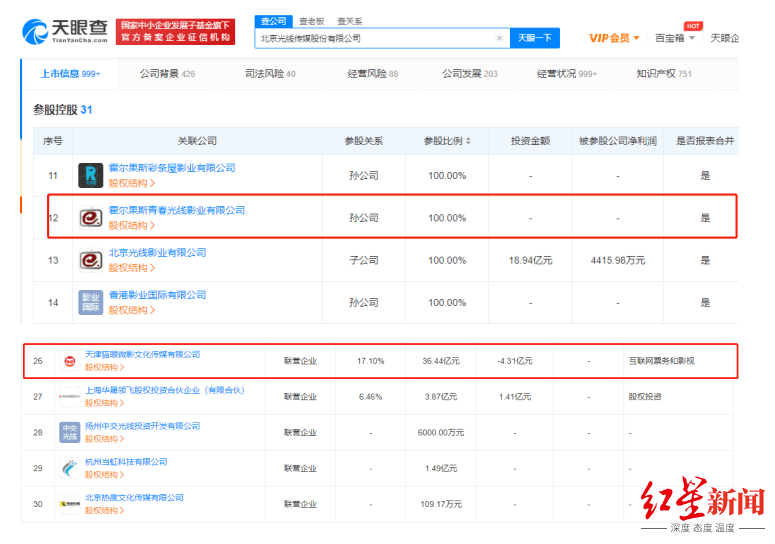
Task: Click the 被参股公司净利润 column header
Action: tap(618, 141)
